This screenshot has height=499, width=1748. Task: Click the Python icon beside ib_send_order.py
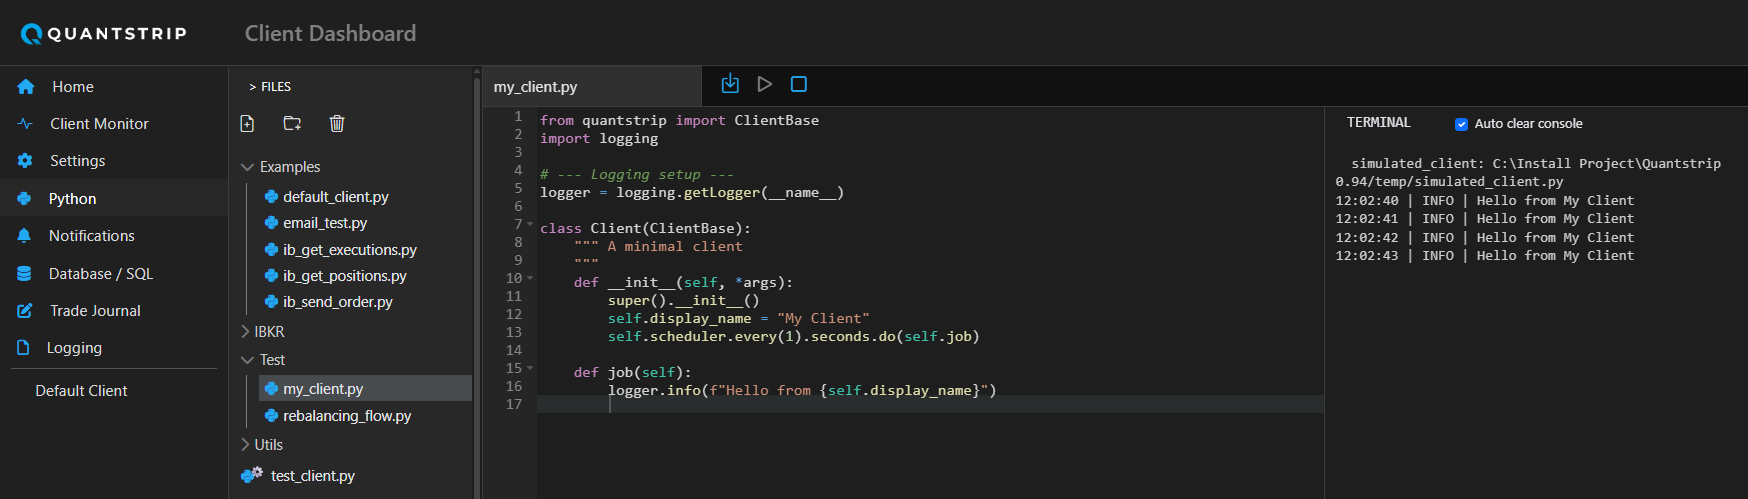click(x=271, y=302)
